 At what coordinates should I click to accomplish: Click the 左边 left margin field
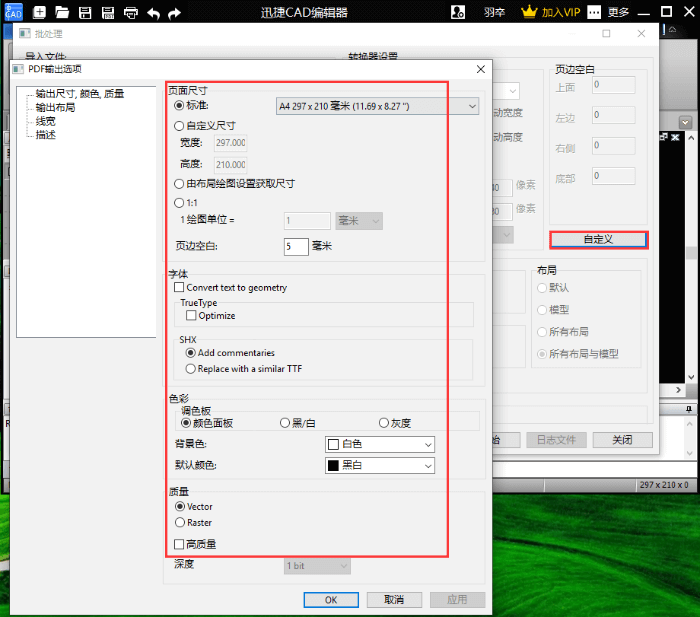coord(614,115)
